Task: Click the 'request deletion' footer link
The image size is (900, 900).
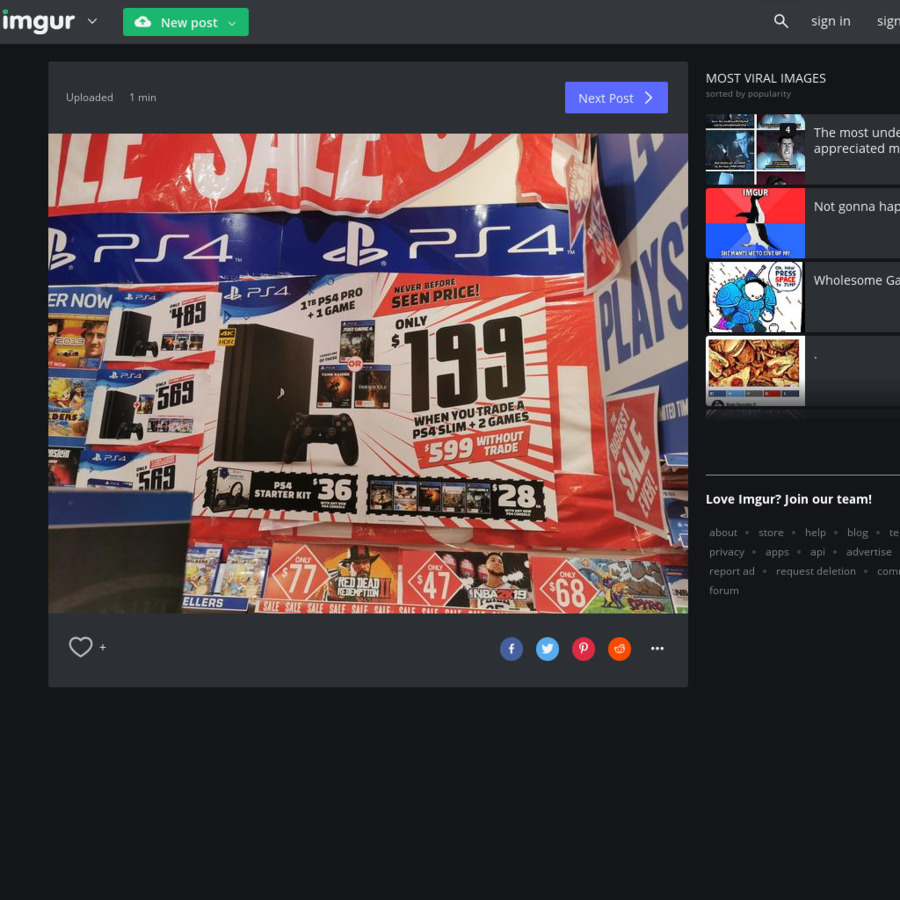Action: [815, 571]
